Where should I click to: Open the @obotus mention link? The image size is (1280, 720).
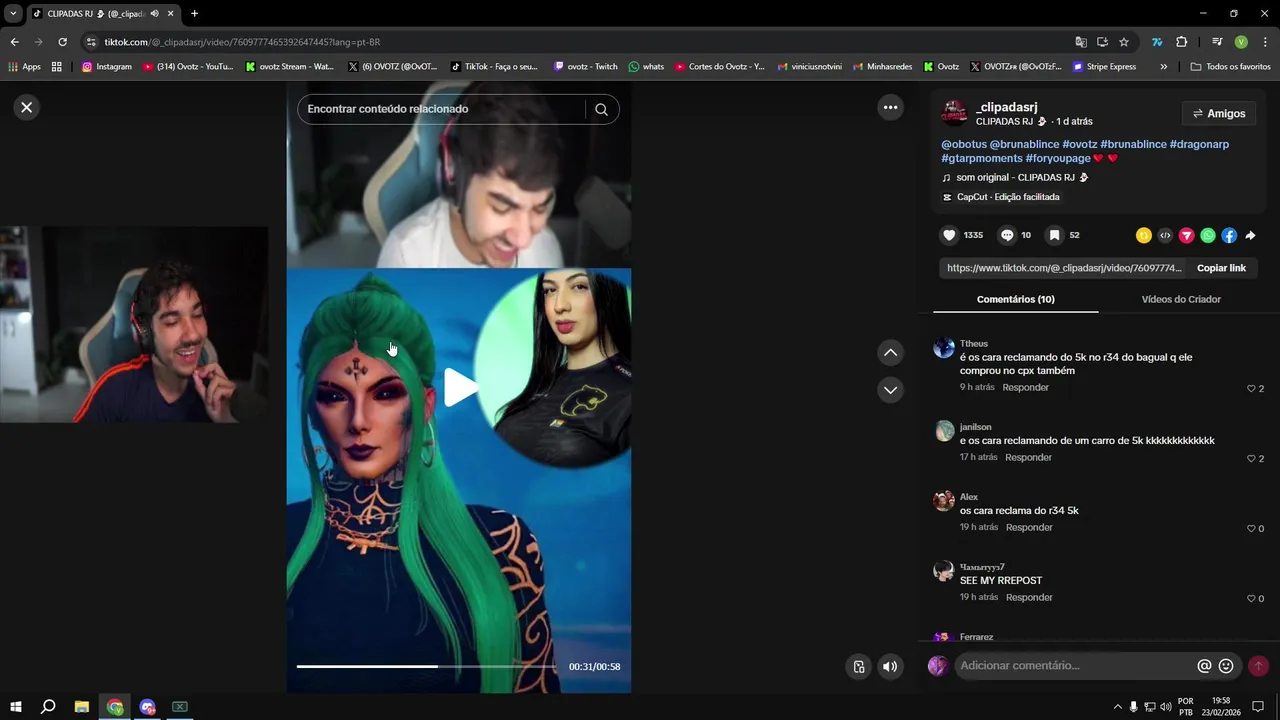pyautogui.click(x=963, y=144)
